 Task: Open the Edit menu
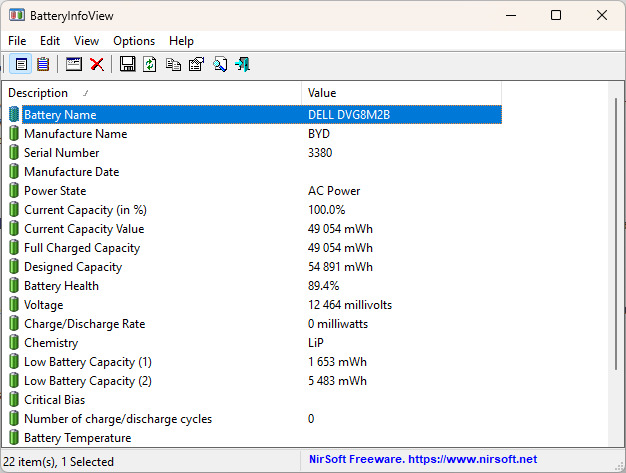(x=50, y=41)
